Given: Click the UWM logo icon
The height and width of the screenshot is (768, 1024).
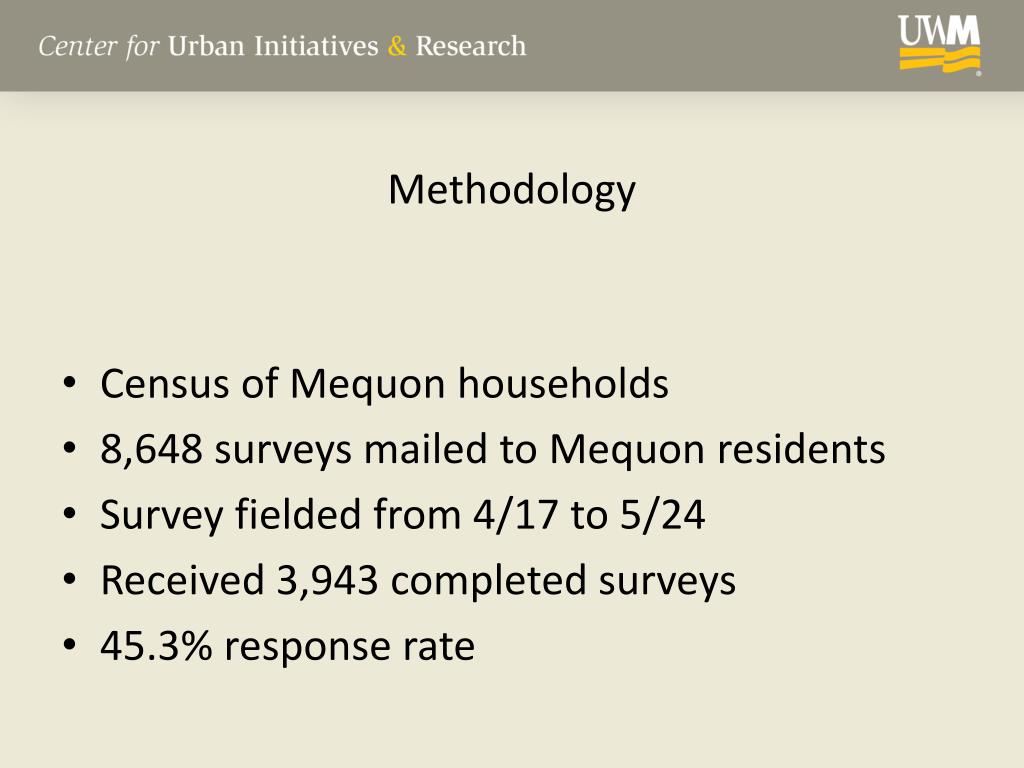Looking at the screenshot, I should coord(940,44).
